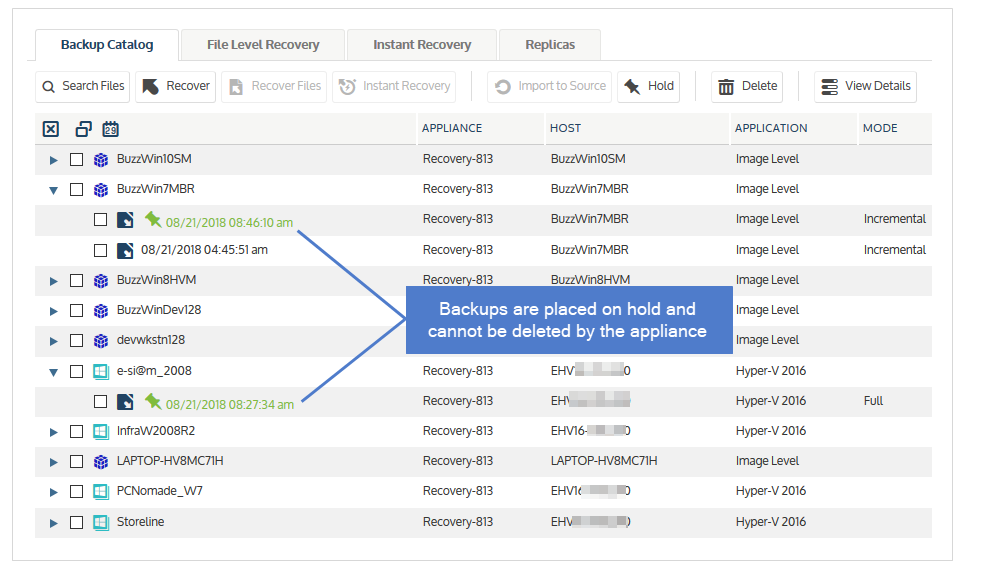Click the Hold button

(x=649, y=86)
